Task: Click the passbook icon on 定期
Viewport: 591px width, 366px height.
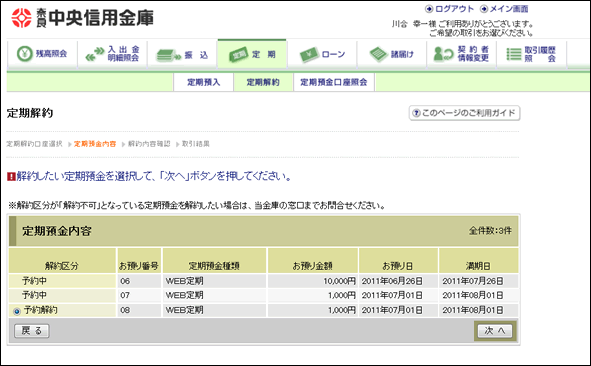Action: pyautogui.click(x=239, y=55)
